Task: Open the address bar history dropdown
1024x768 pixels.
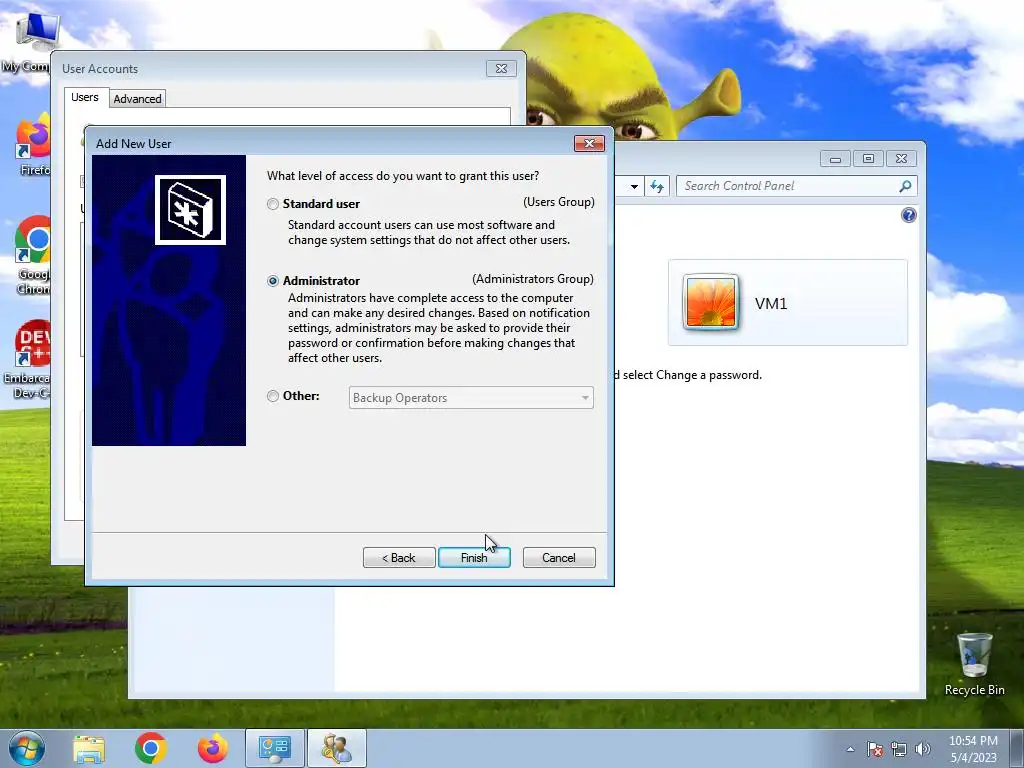Action: 634,187
